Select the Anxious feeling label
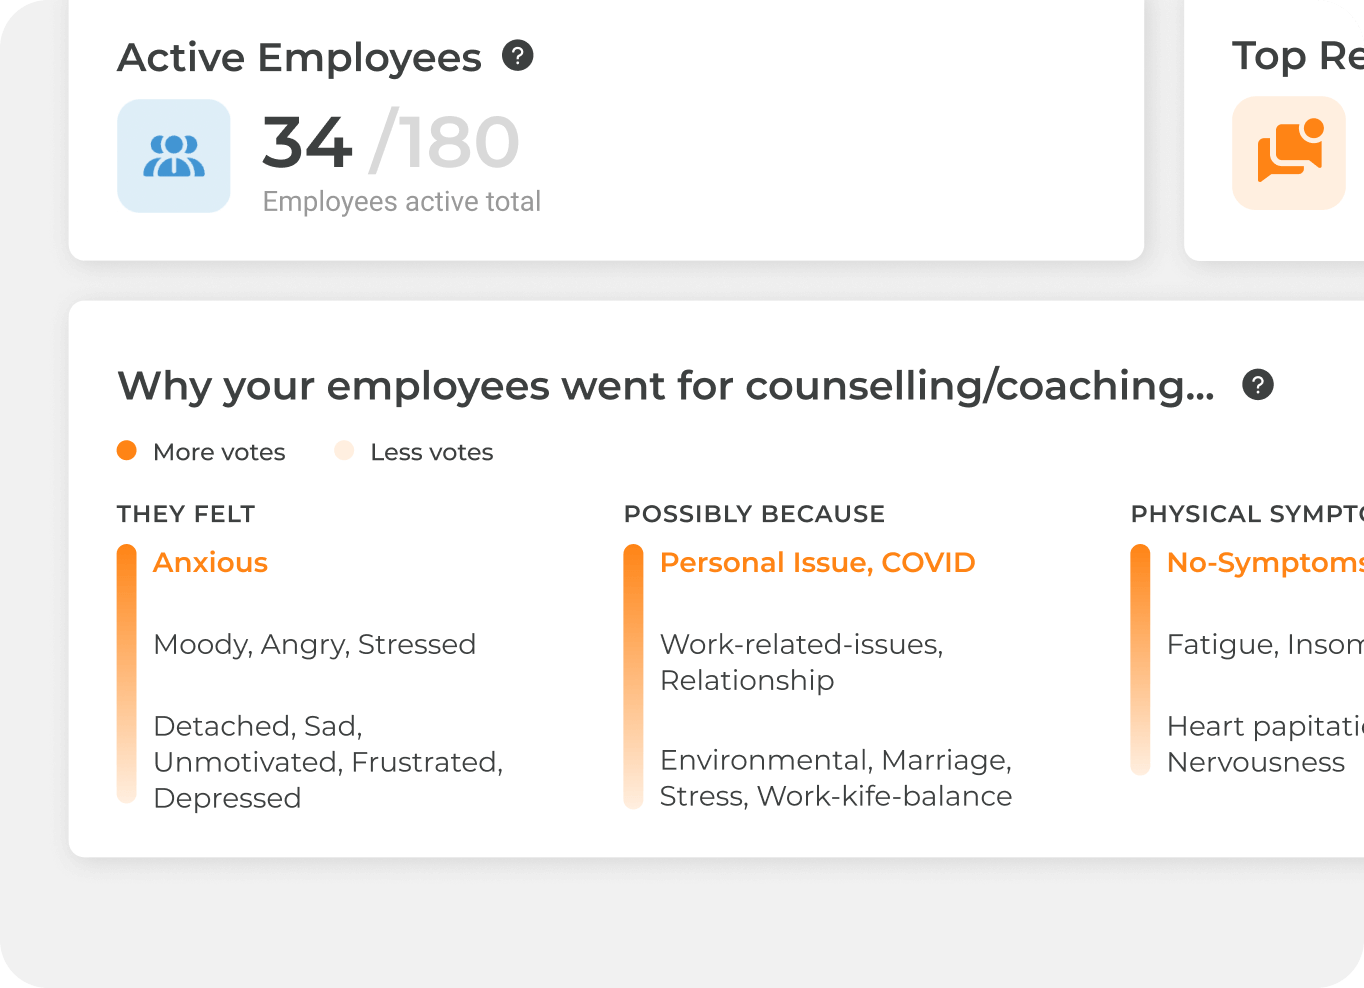The height and width of the screenshot is (988, 1364). (210, 563)
